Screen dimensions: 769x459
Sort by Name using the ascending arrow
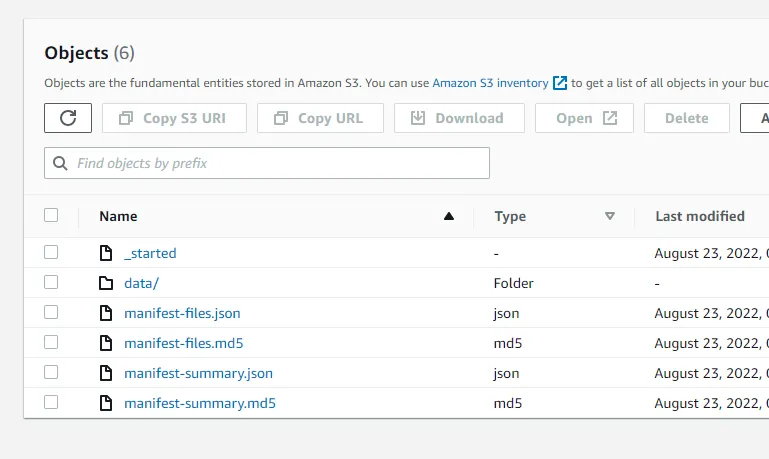449,216
